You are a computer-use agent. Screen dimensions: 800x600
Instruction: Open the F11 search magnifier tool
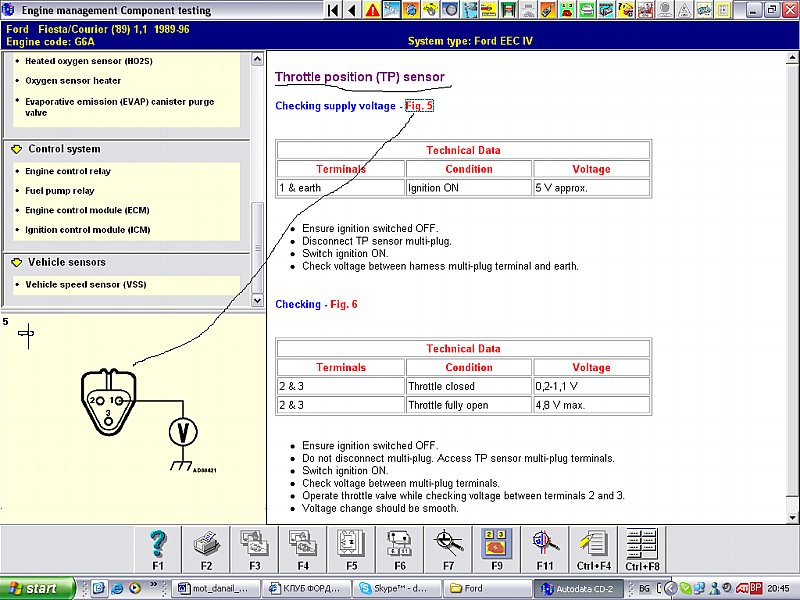click(544, 549)
